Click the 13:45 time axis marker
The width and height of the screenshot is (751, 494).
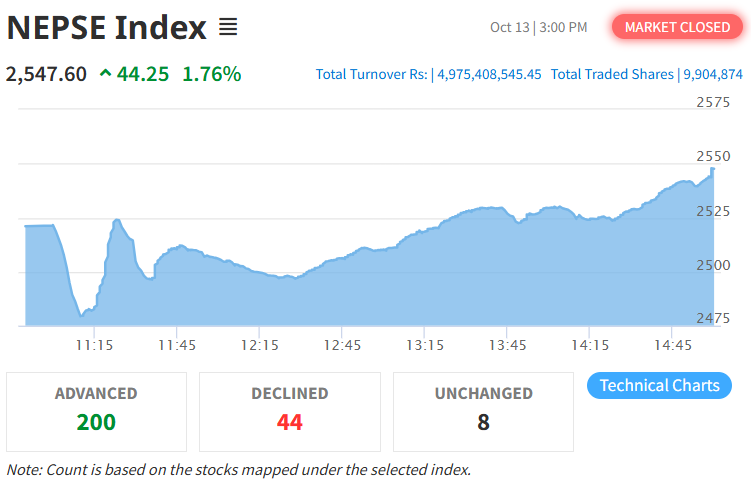tap(507, 345)
